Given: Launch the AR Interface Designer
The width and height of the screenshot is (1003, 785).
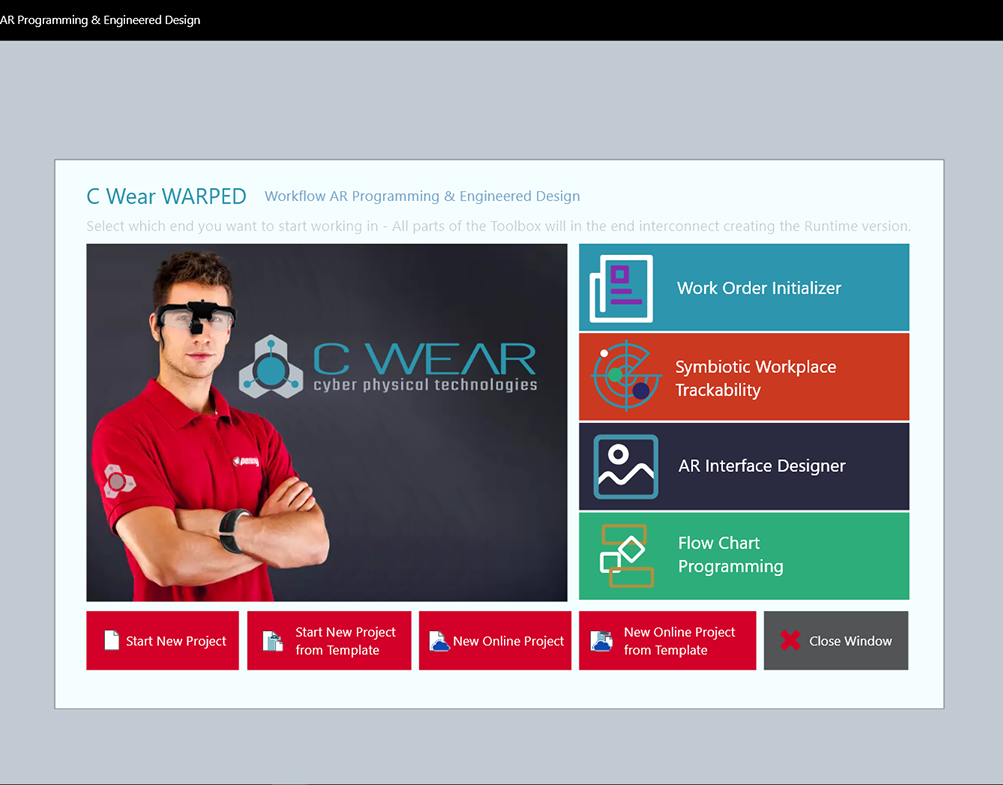Looking at the screenshot, I should point(744,466).
